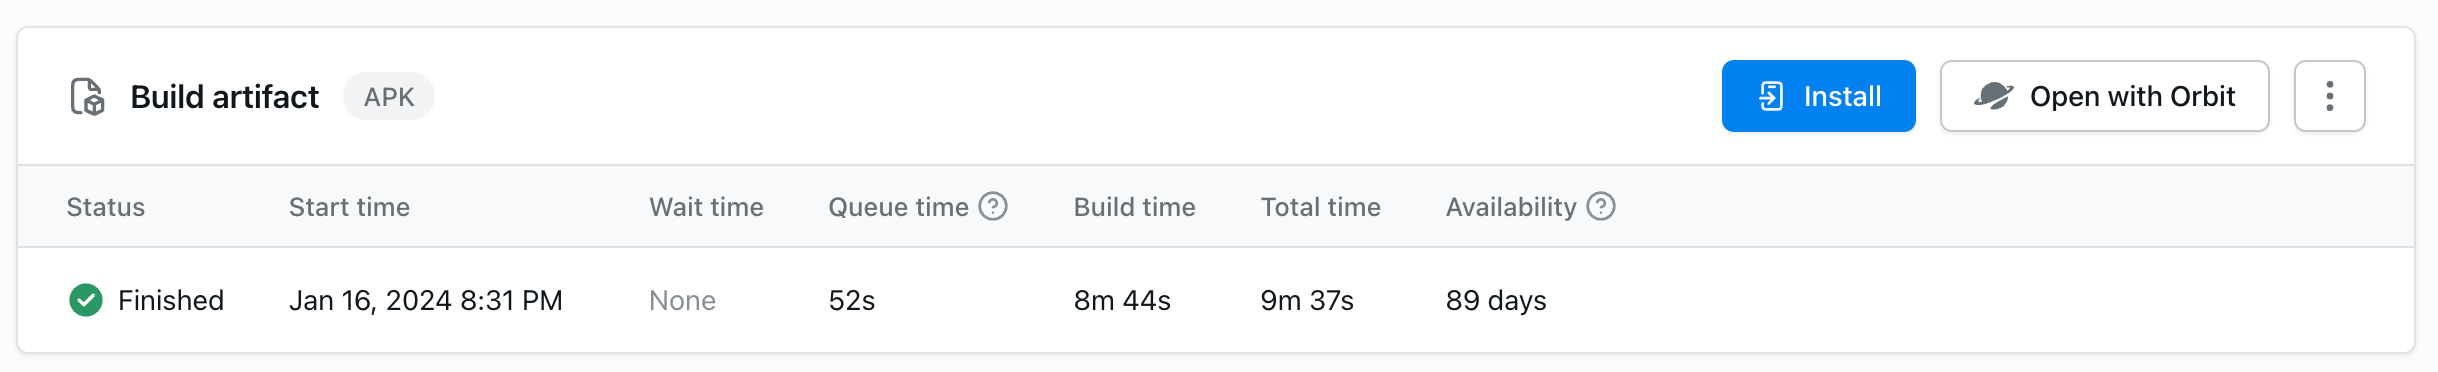Click the Install button
2438x372 pixels.
tap(1818, 96)
